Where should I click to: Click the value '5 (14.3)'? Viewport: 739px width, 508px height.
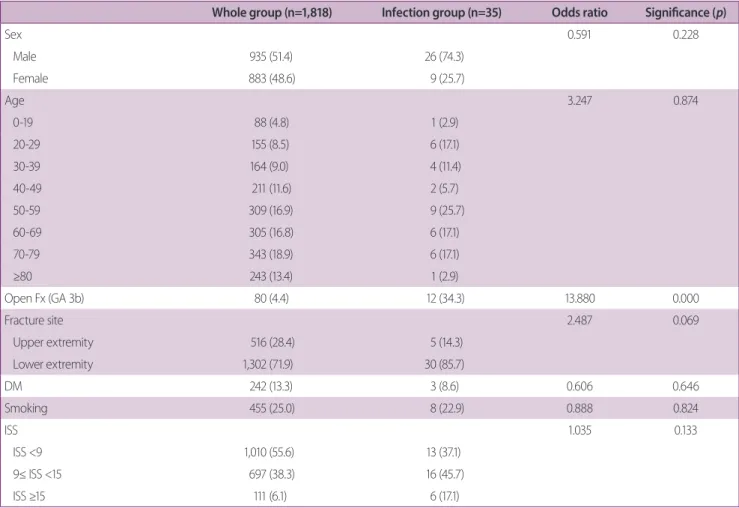click(446, 342)
